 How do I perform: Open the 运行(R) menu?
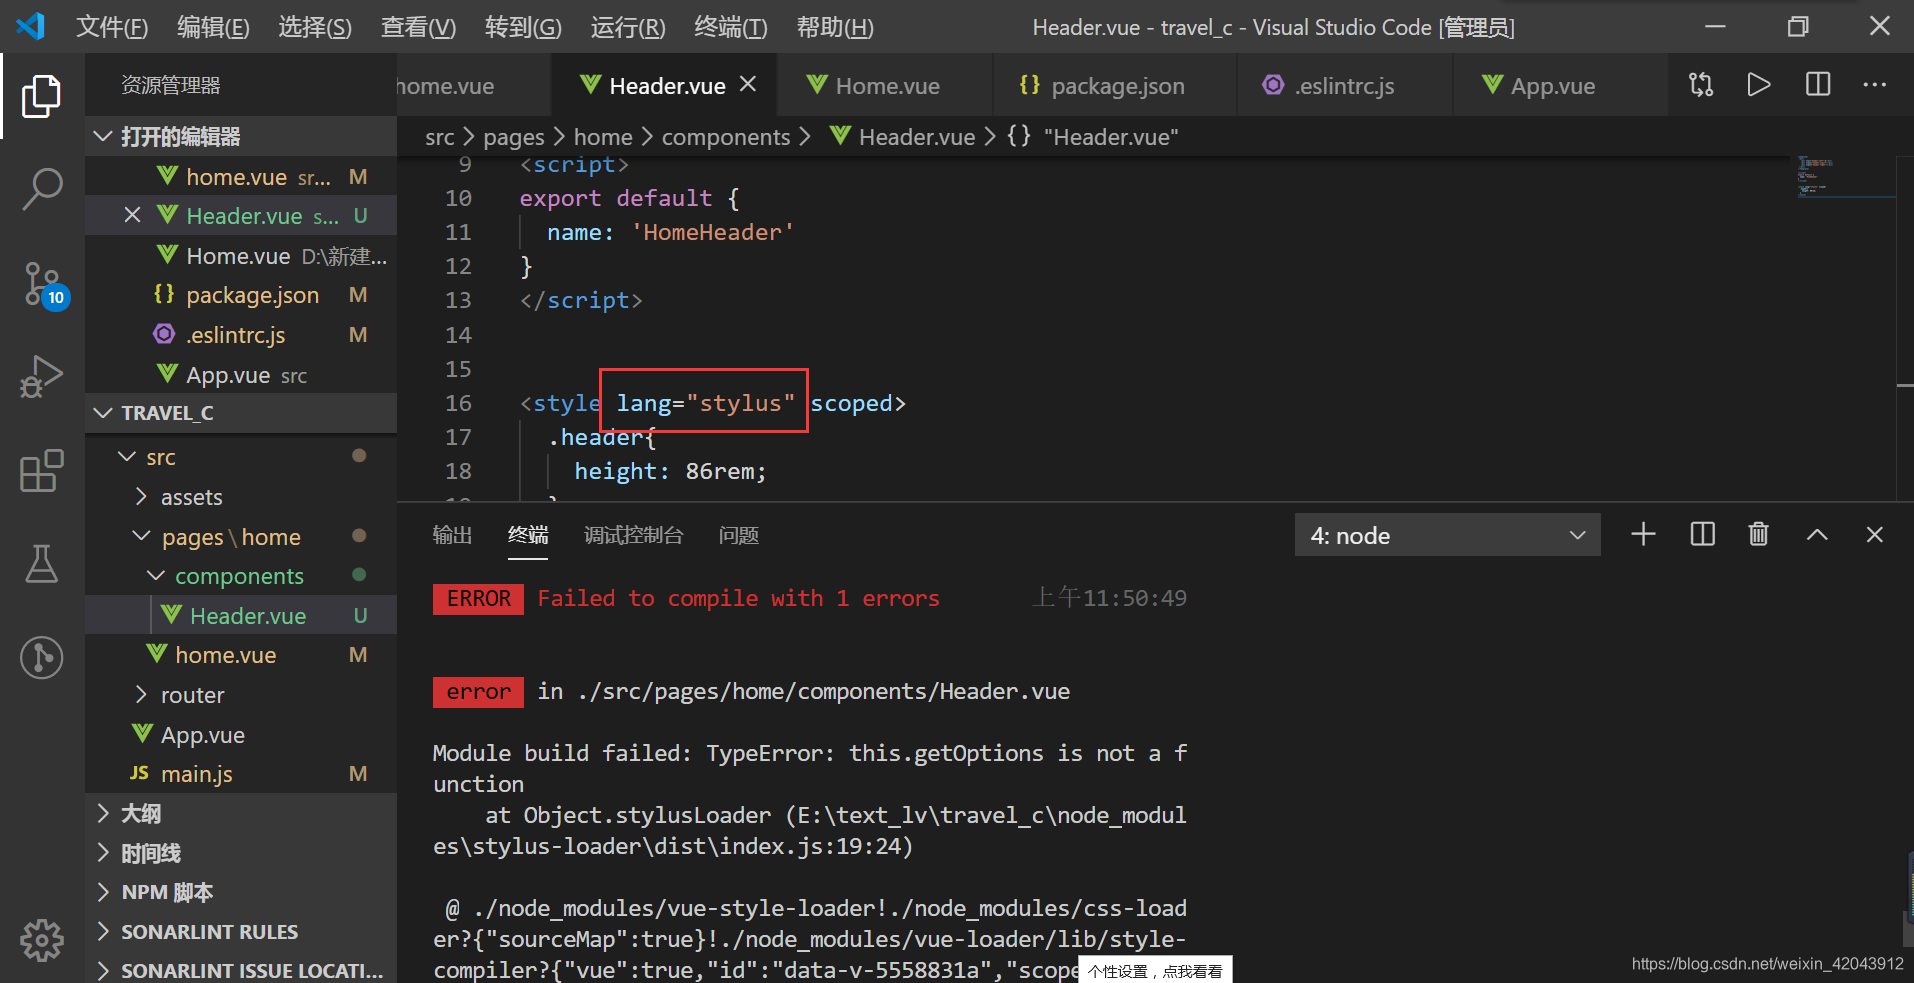coord(628,27)
